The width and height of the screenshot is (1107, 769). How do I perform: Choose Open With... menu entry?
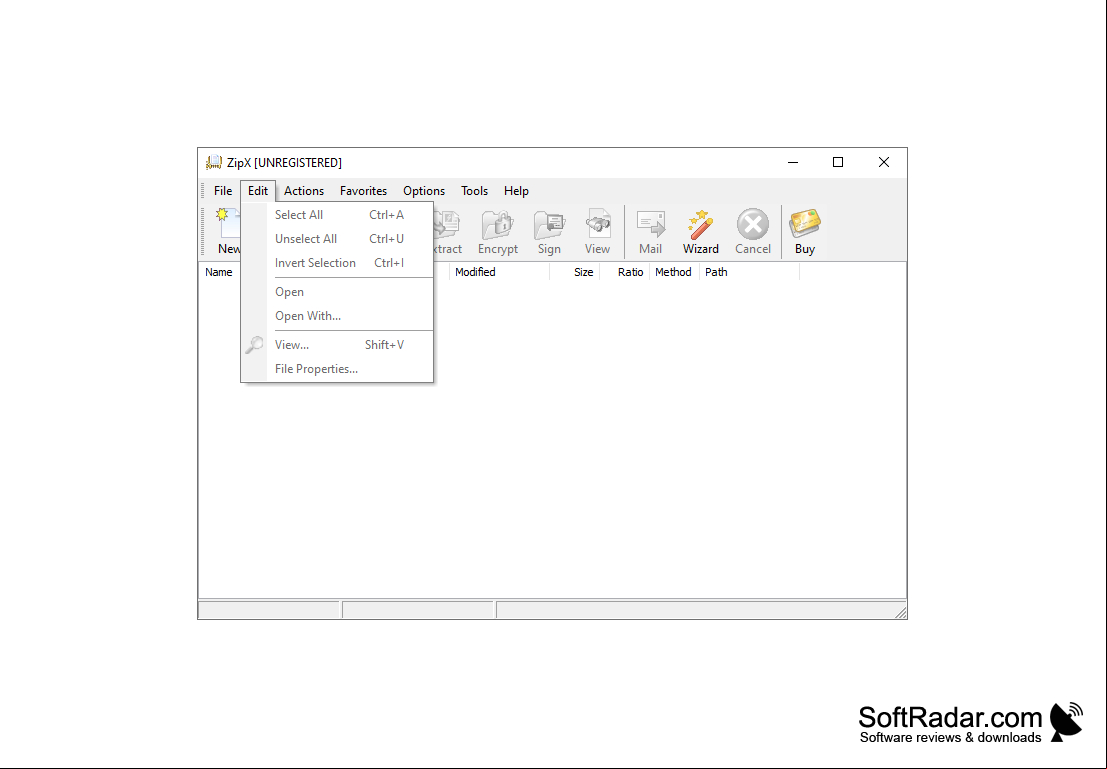tap(337, 316)
